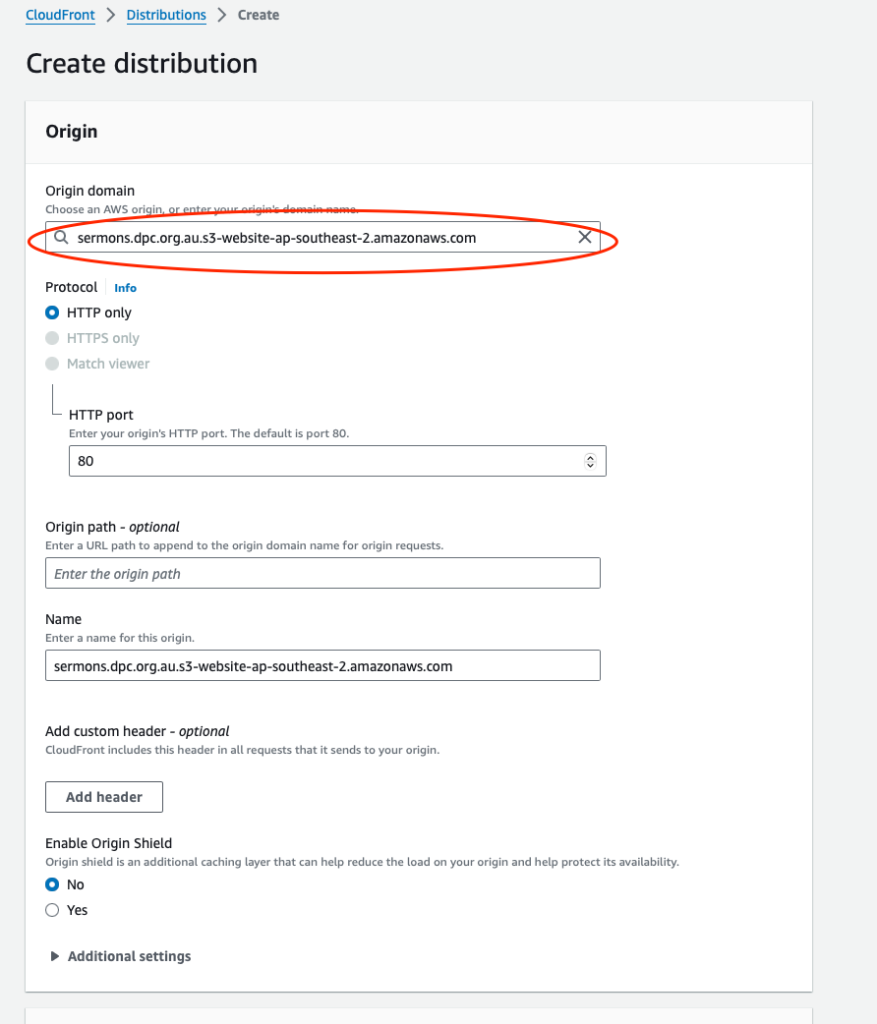
Task: Choose Yes for Enable Origin Shield
Action: (52, 910)
